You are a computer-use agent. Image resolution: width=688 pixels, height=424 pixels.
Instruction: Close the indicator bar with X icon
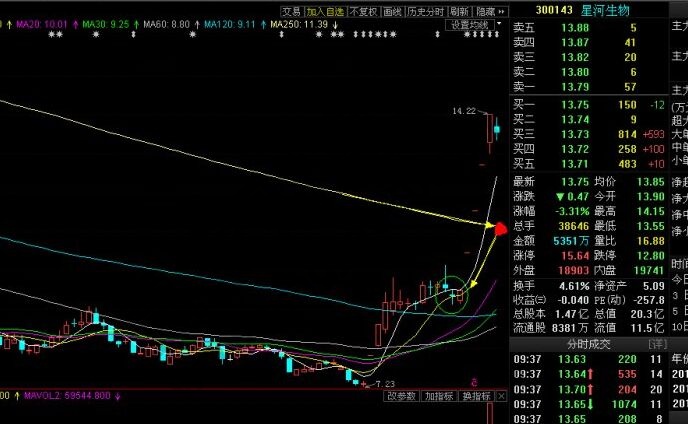point(502,397)
